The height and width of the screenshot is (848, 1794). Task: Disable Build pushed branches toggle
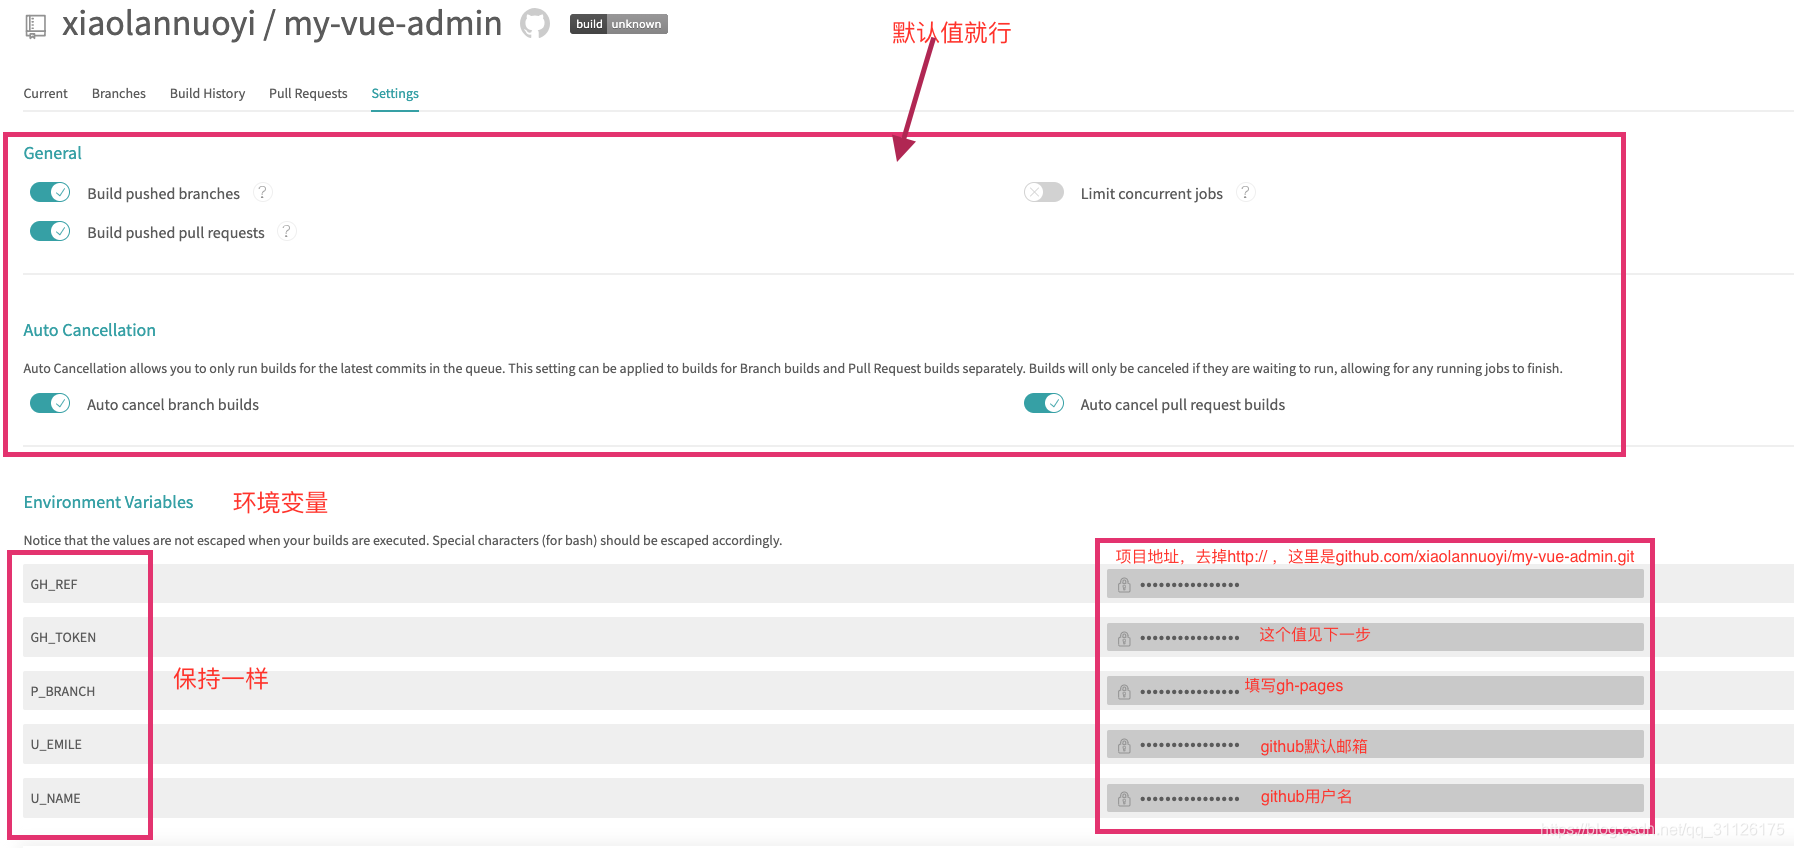coord(50,192)
